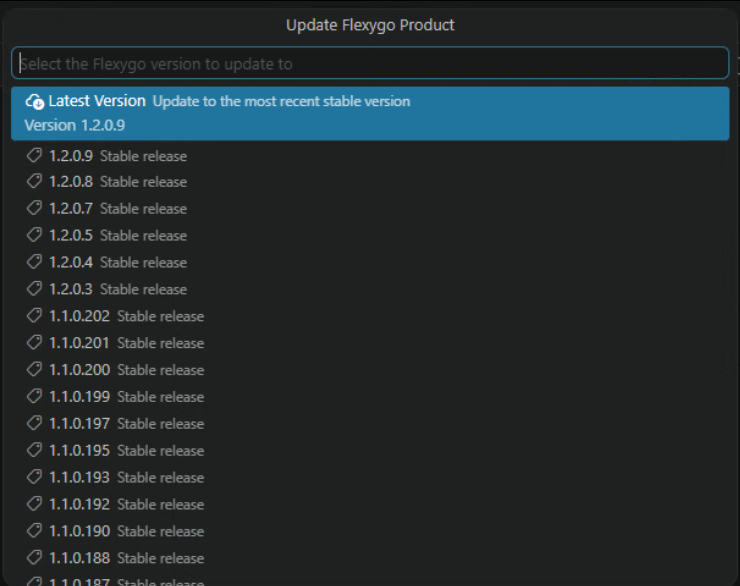Select version 1.1.0.193 text label
The height and width of the screenshot is (586, 740).
click(79, 477)
